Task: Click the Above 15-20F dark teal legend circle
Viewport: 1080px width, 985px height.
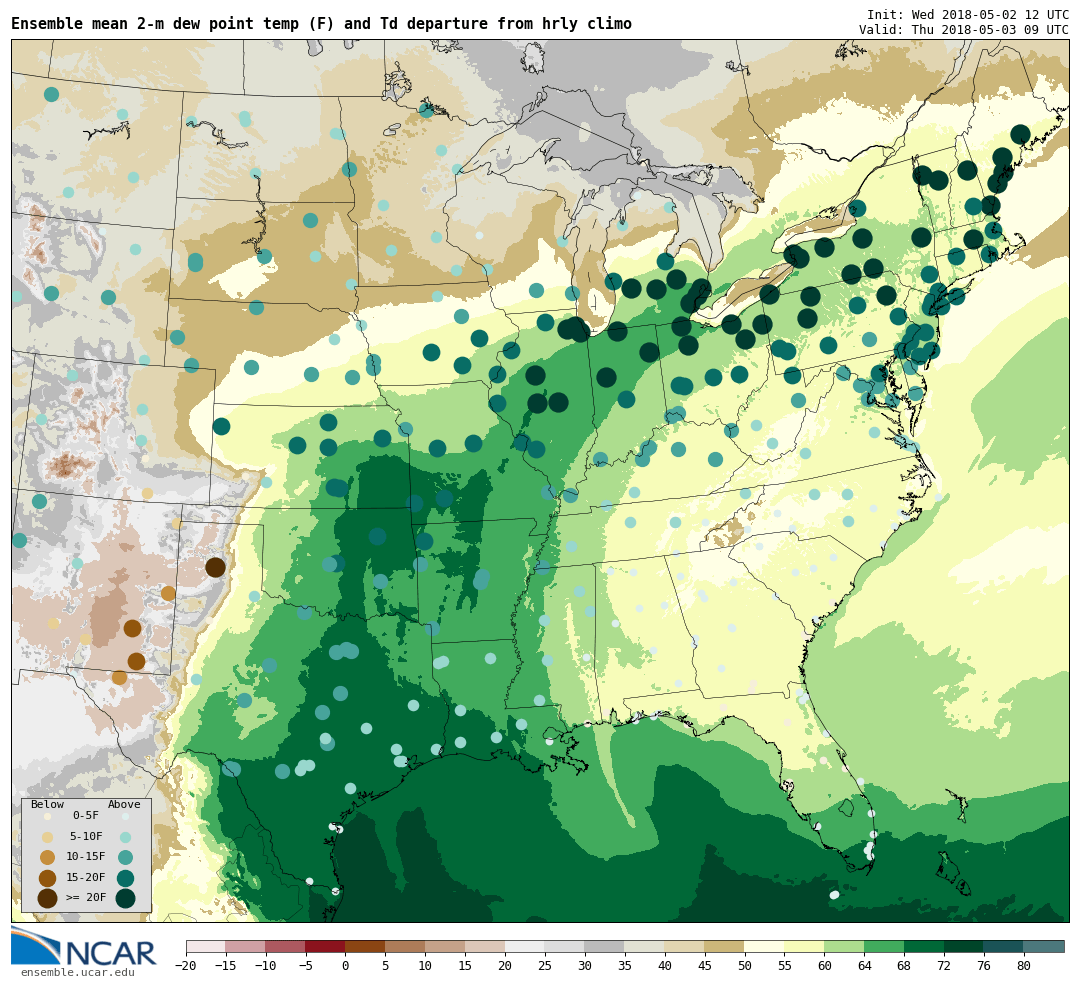Action: (x=125, y=878)
